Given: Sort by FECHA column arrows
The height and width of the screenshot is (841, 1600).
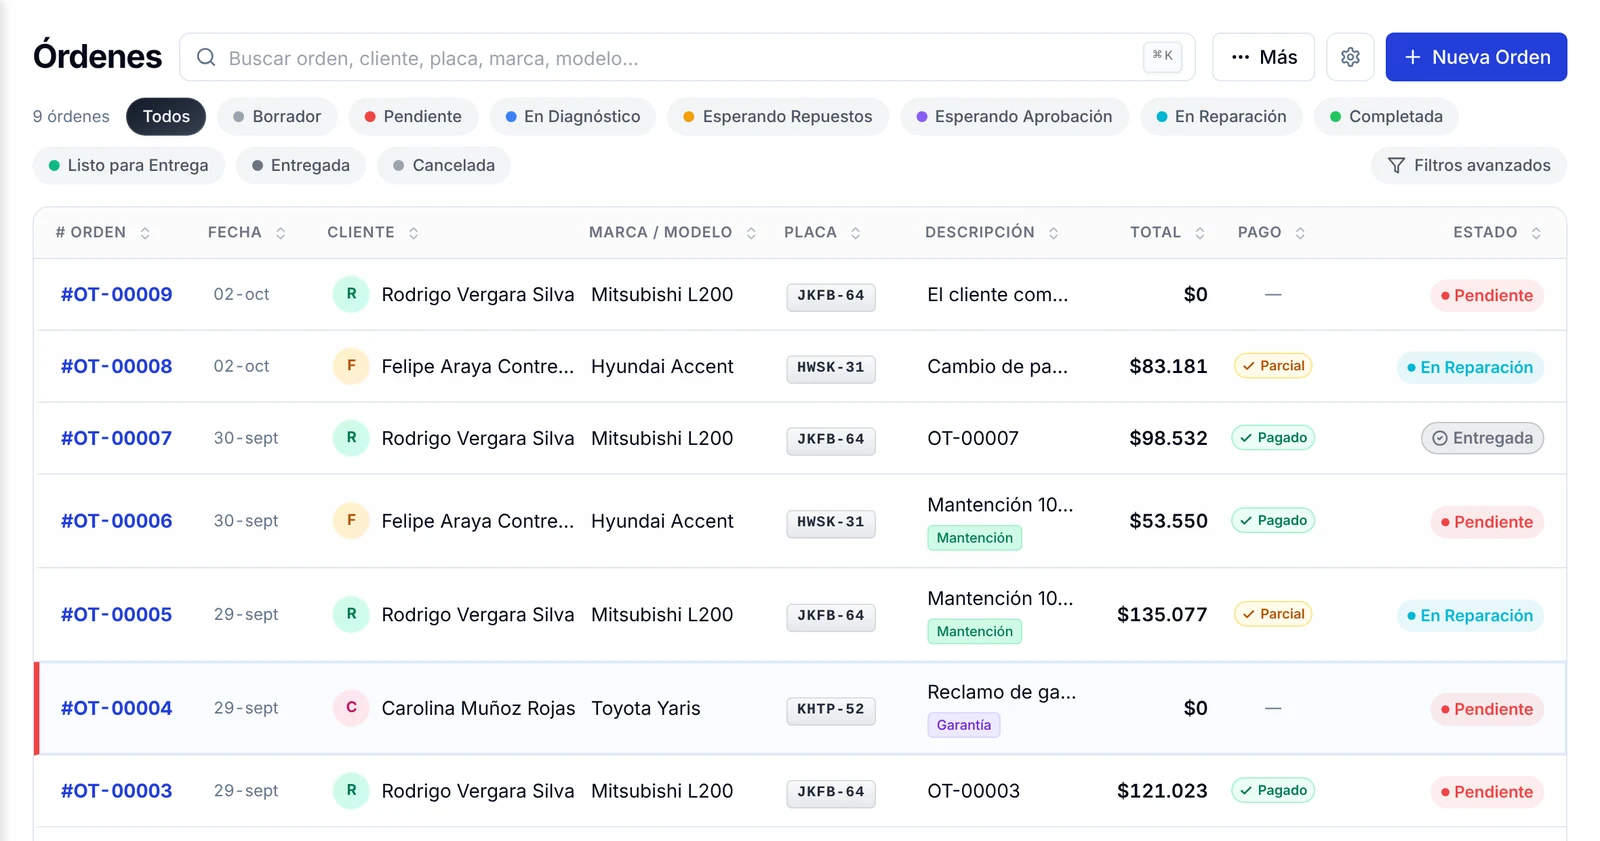Looking at the screenshot, I should click(281, 233).
